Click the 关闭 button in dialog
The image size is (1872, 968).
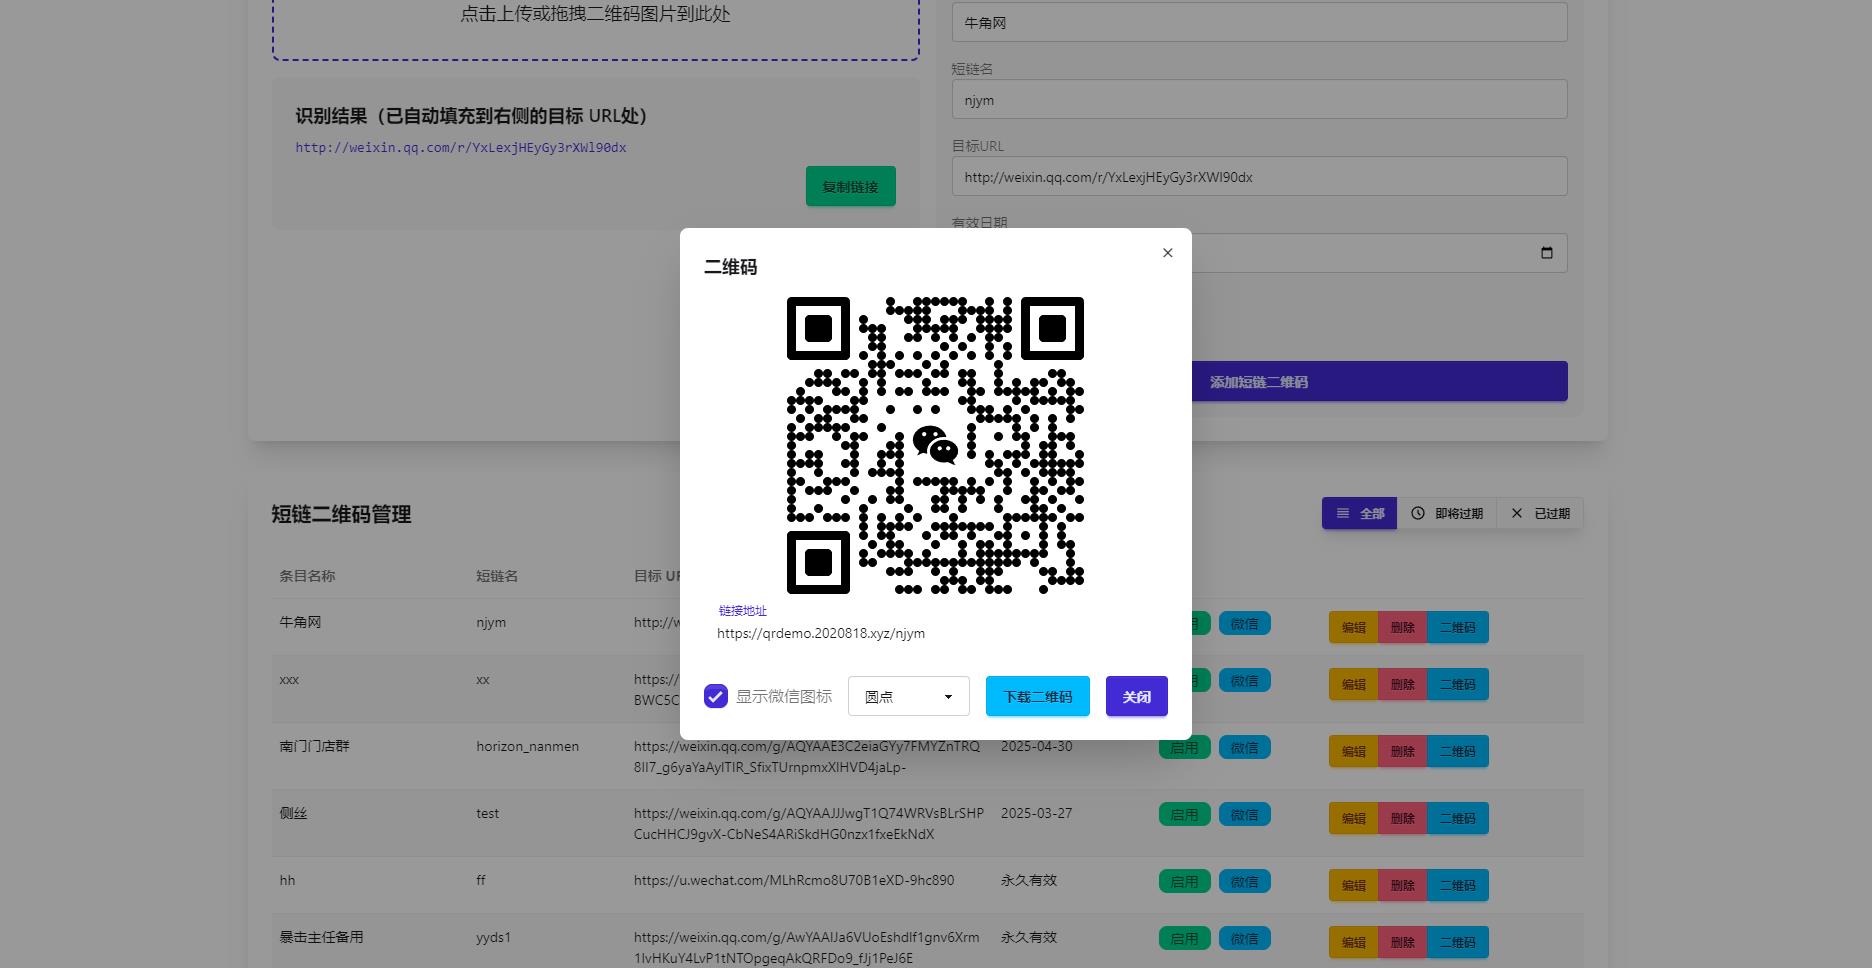pyautogui.click(x=1136, y=696)
